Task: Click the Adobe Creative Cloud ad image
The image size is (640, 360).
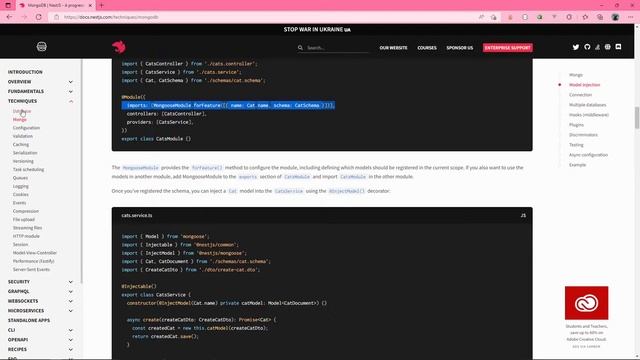Action: click(x=586, y=303)
